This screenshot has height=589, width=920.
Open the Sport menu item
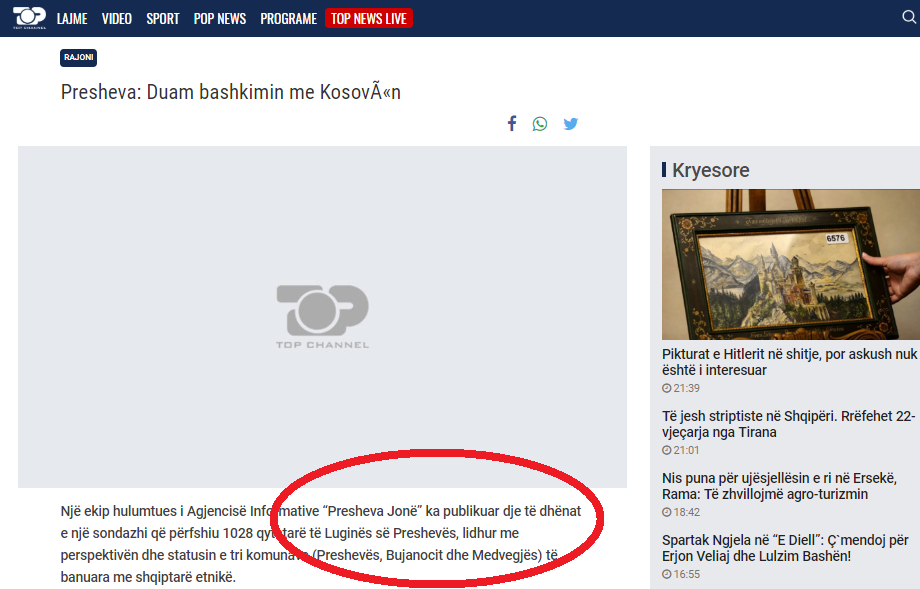click(163, 19)
